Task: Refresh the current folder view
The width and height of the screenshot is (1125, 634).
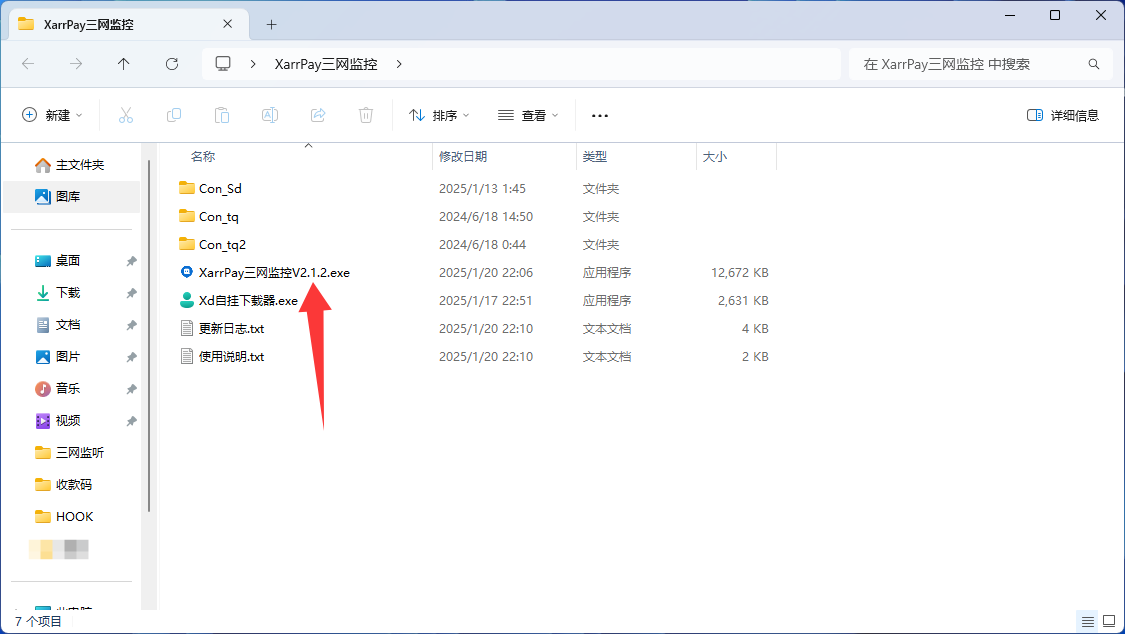Action: click(x=172, y=64)
